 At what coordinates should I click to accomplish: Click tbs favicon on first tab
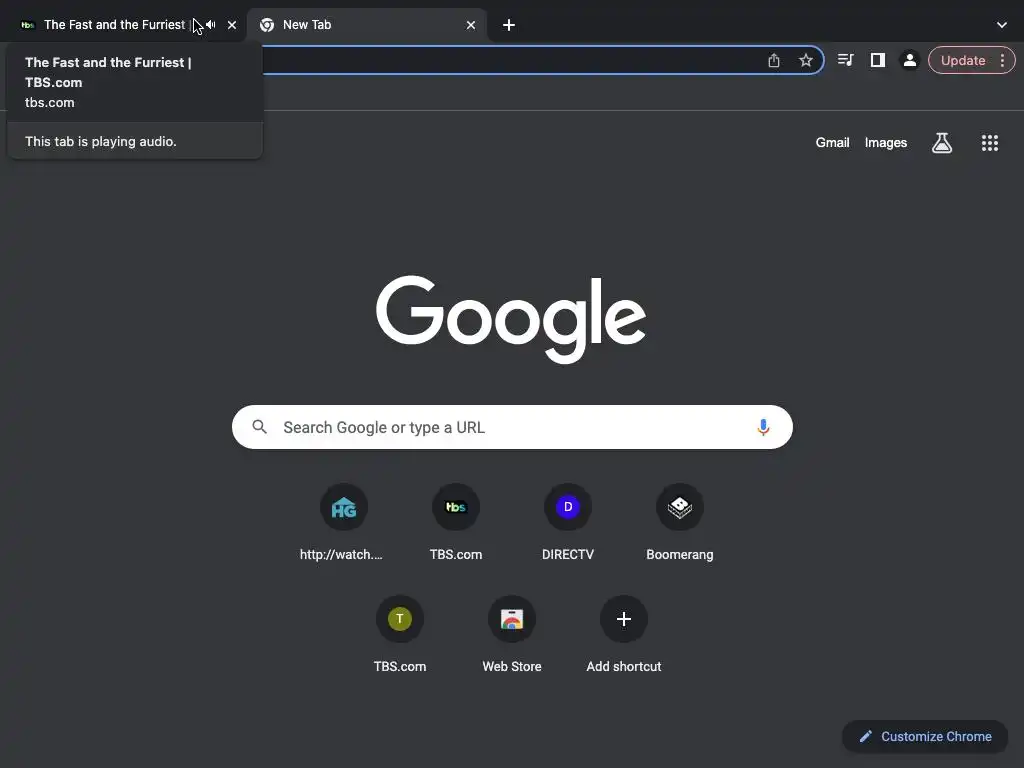click(27, 25)
